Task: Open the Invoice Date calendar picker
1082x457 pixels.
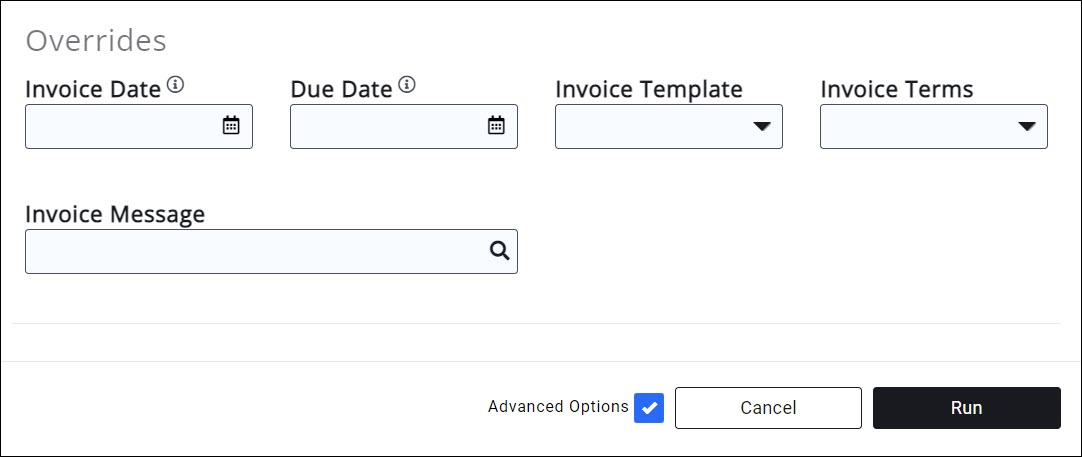Action: coord(231,126)
